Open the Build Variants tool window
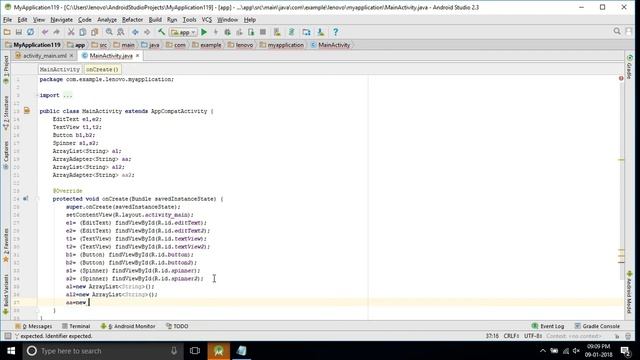Viewport: 640px width, 360px height. click(x=6, y=294)
